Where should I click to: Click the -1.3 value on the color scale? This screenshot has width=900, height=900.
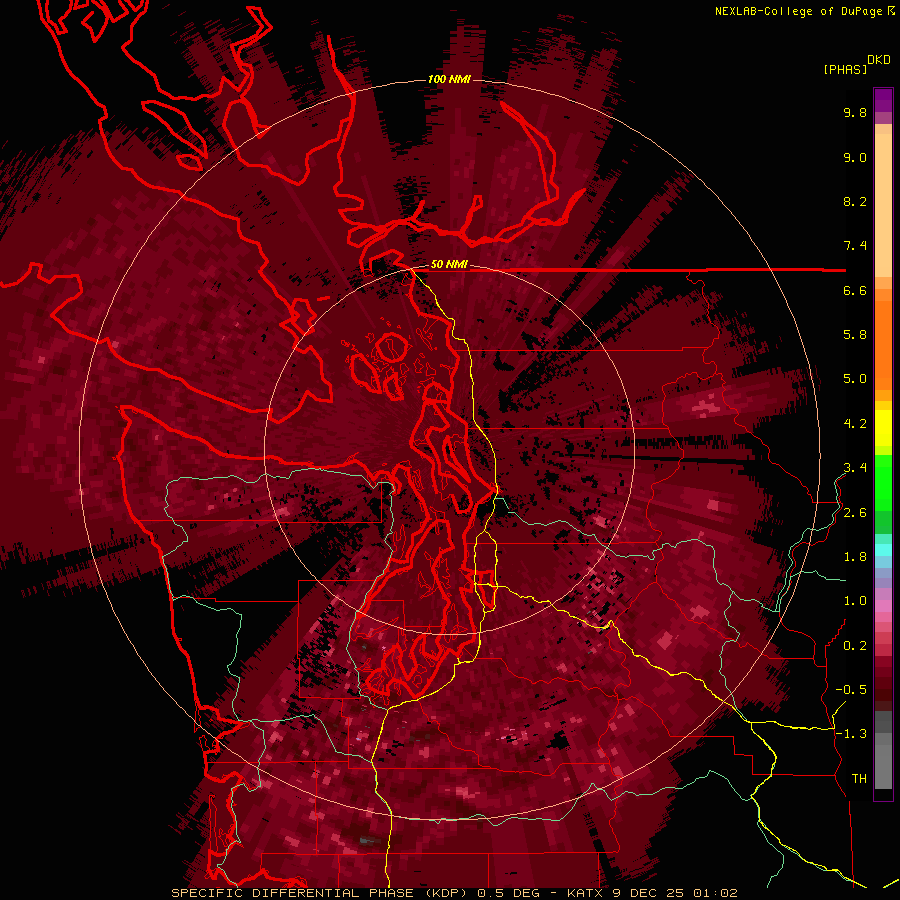(851, 734)
